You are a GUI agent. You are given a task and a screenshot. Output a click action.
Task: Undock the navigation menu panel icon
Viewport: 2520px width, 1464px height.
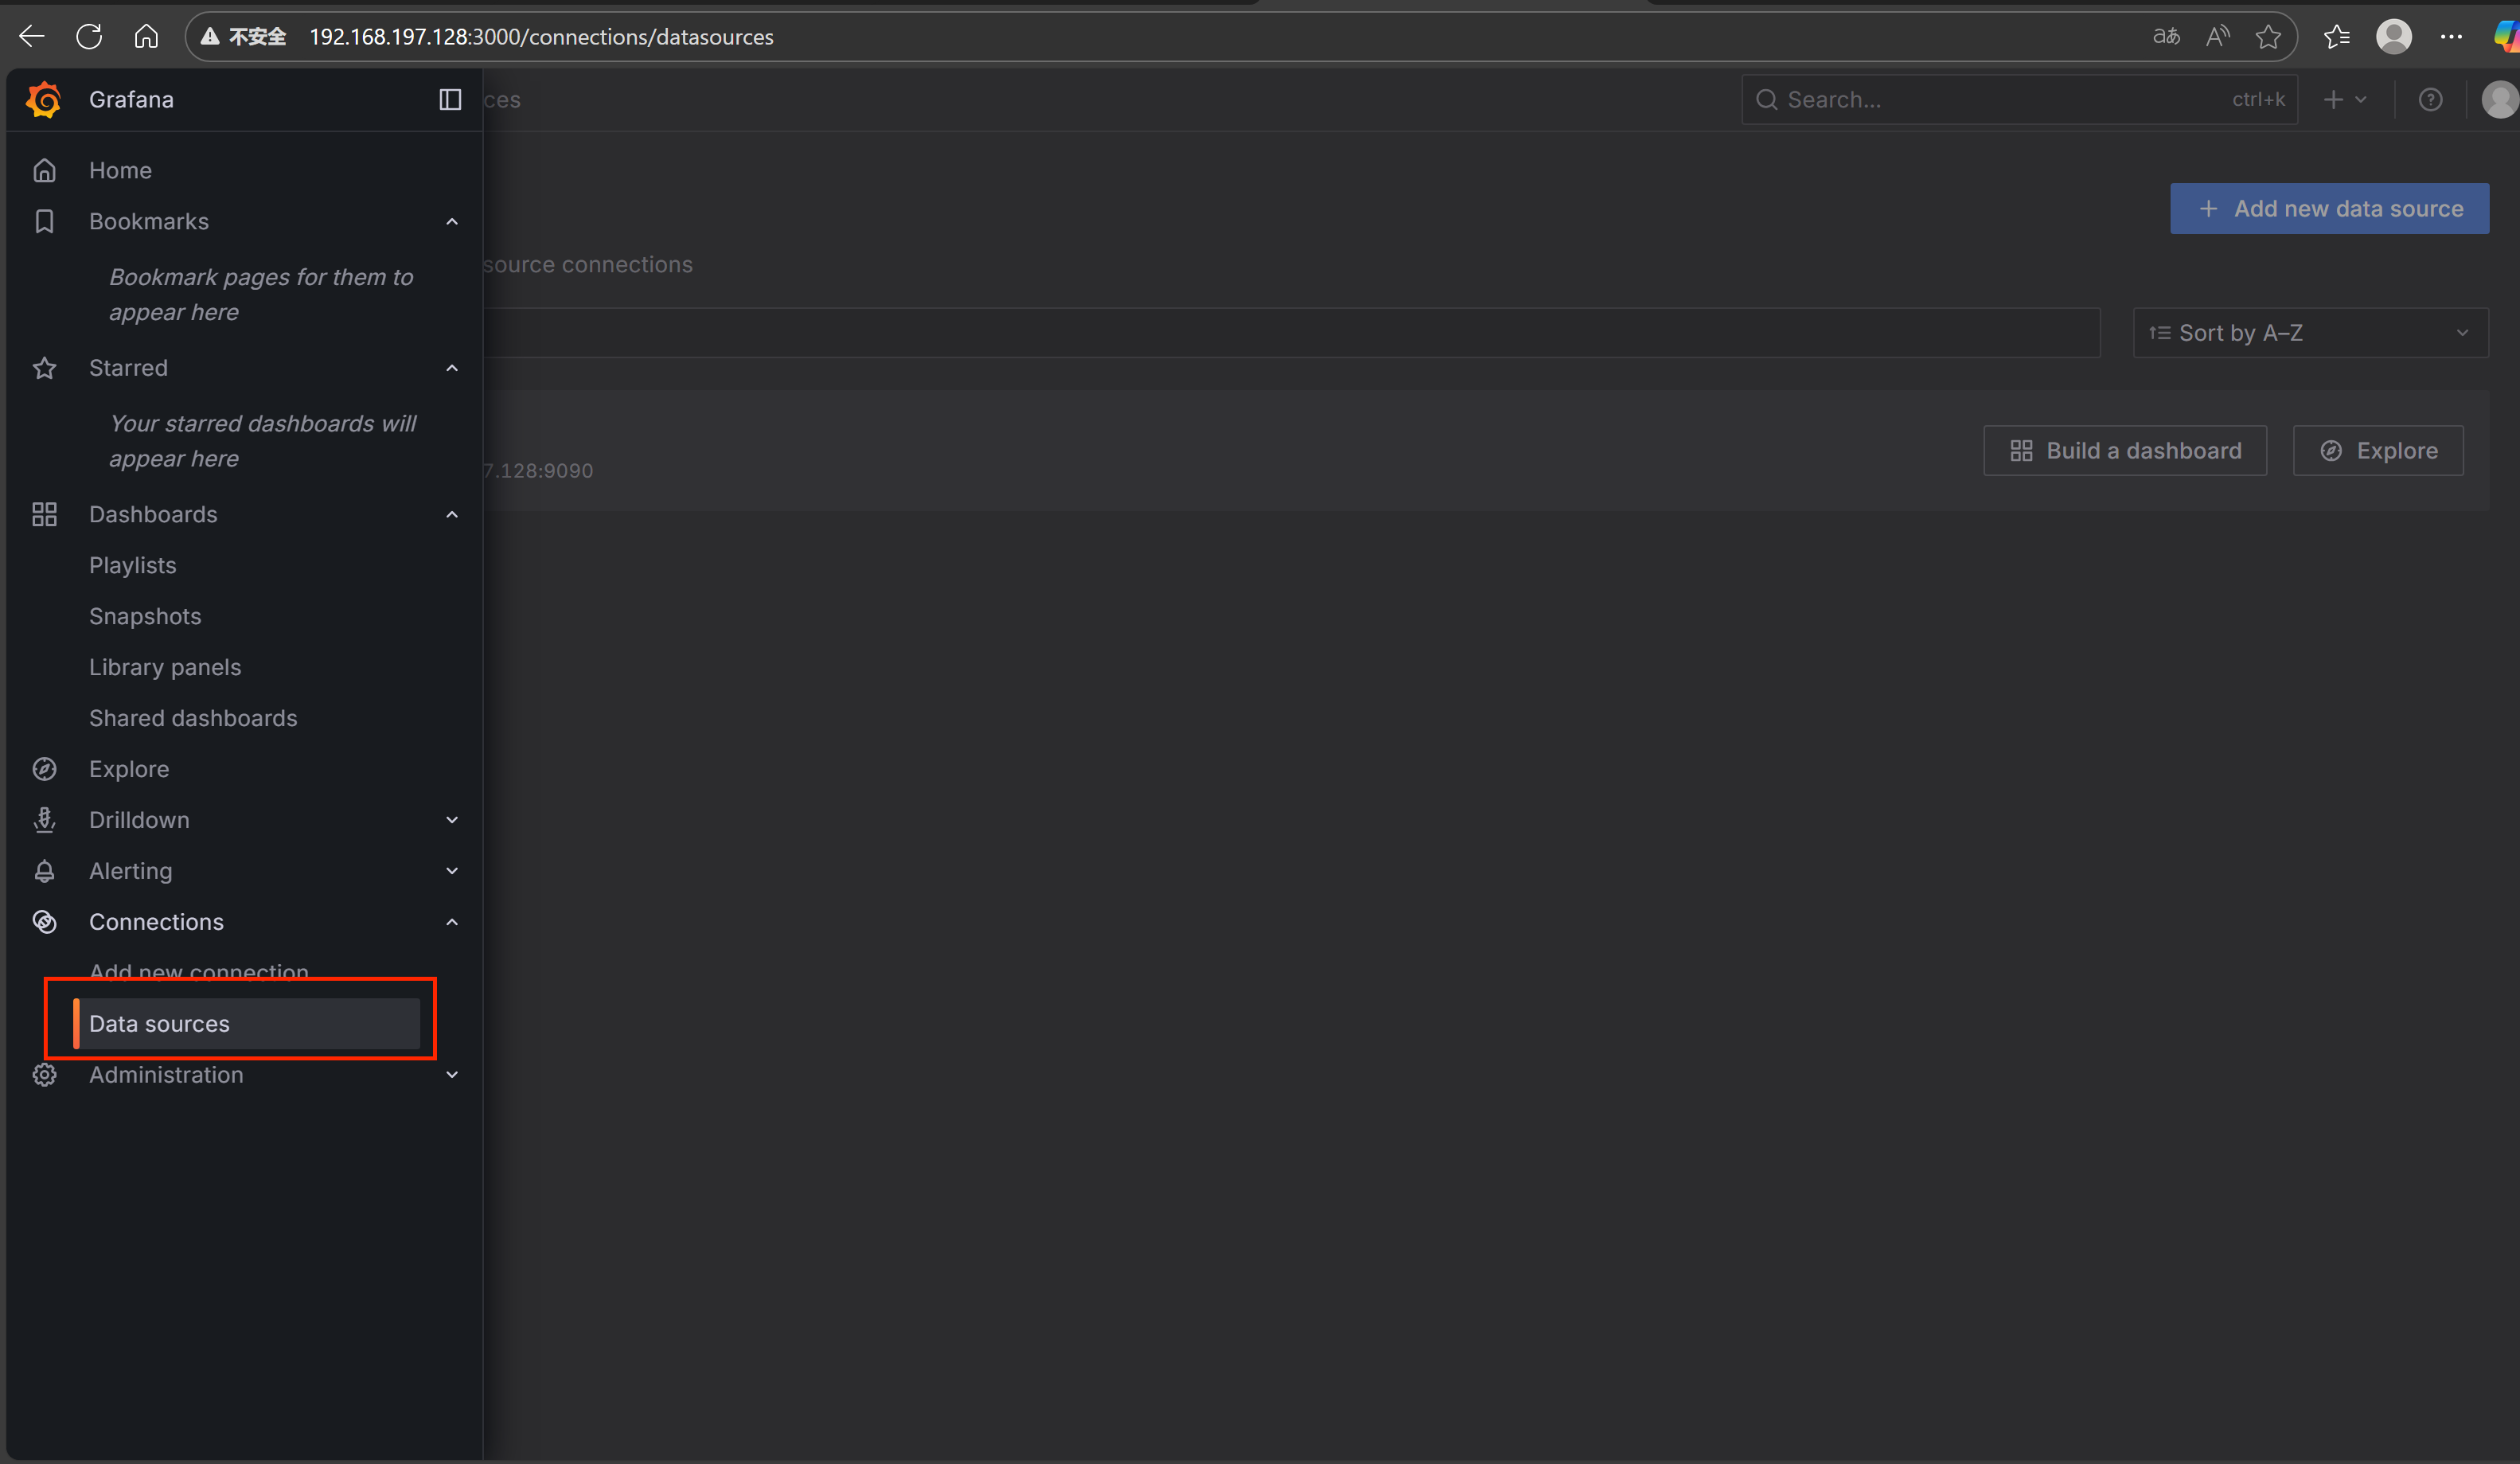click(x=450, y=99)
